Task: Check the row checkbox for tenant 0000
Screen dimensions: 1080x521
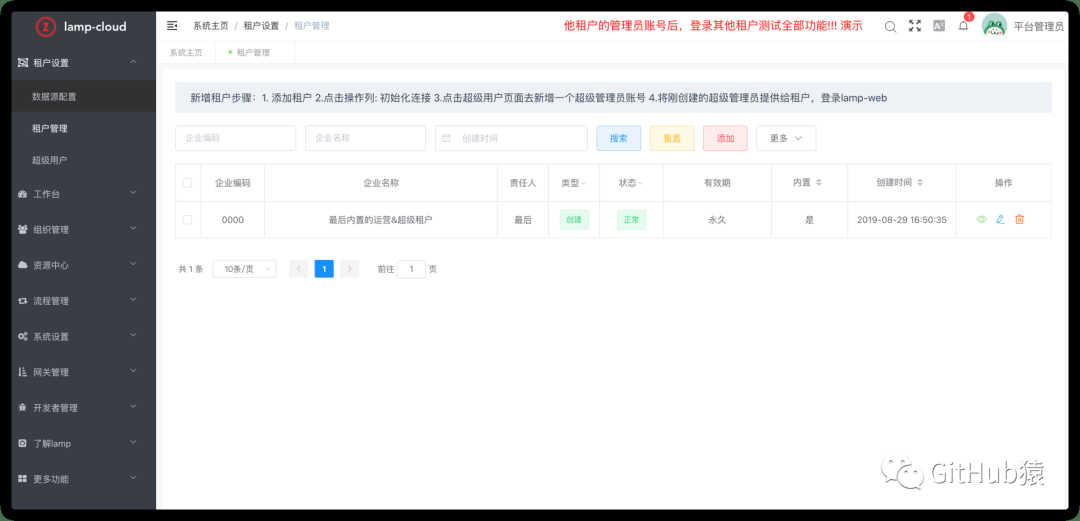Action: click(187, 220)
